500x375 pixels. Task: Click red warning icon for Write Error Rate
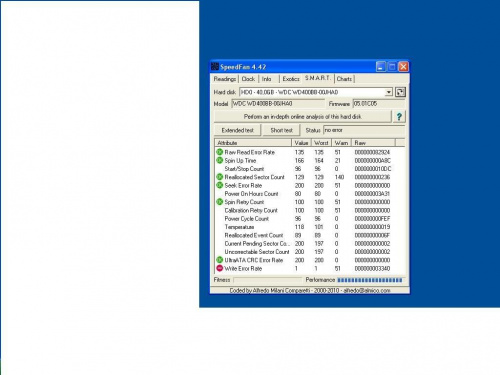click(219, 268)
